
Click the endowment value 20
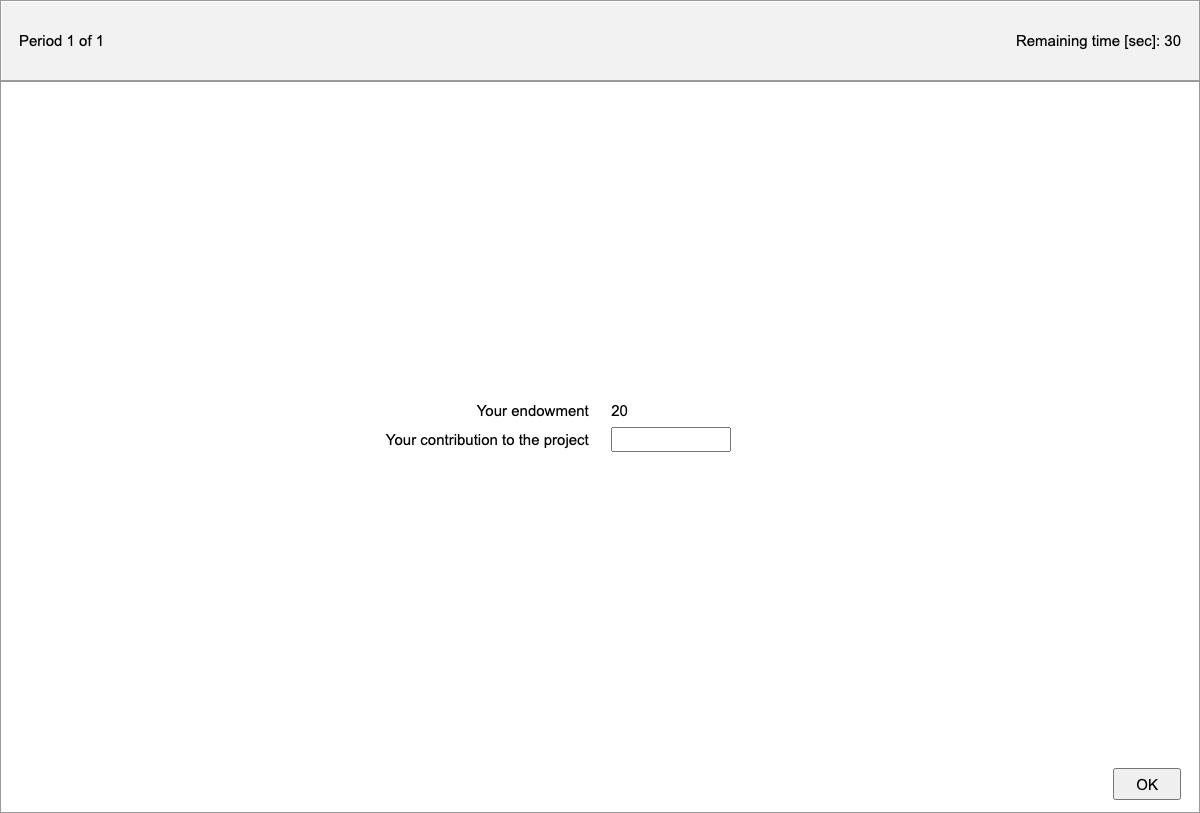pos(620,411)
